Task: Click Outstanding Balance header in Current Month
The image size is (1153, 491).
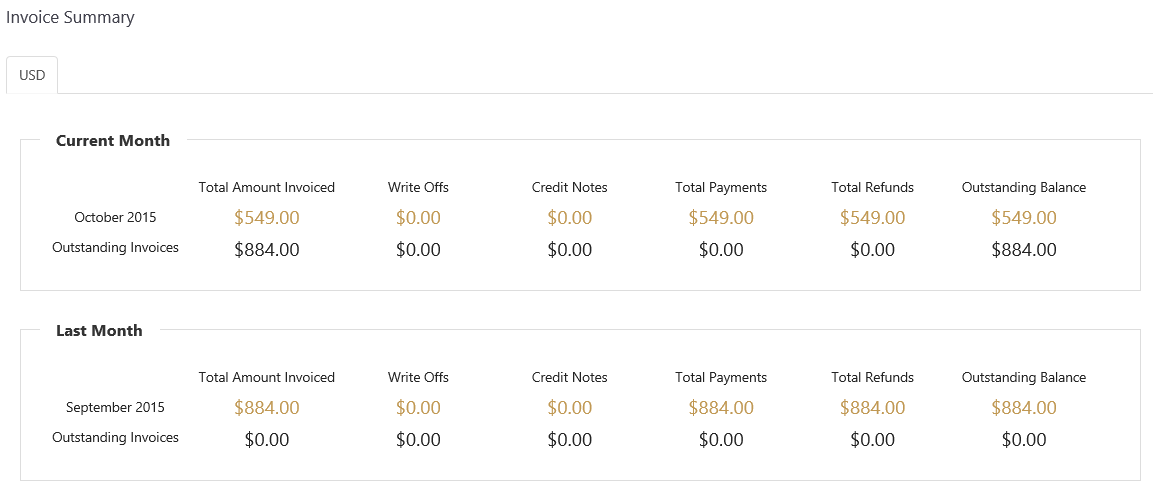Action: tap(1024, 187)
